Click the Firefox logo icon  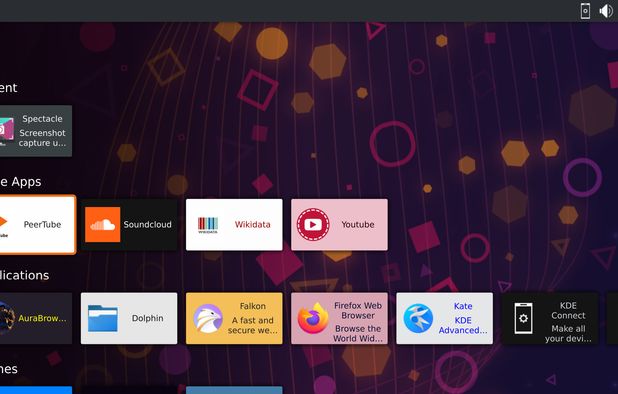(313, 318)
